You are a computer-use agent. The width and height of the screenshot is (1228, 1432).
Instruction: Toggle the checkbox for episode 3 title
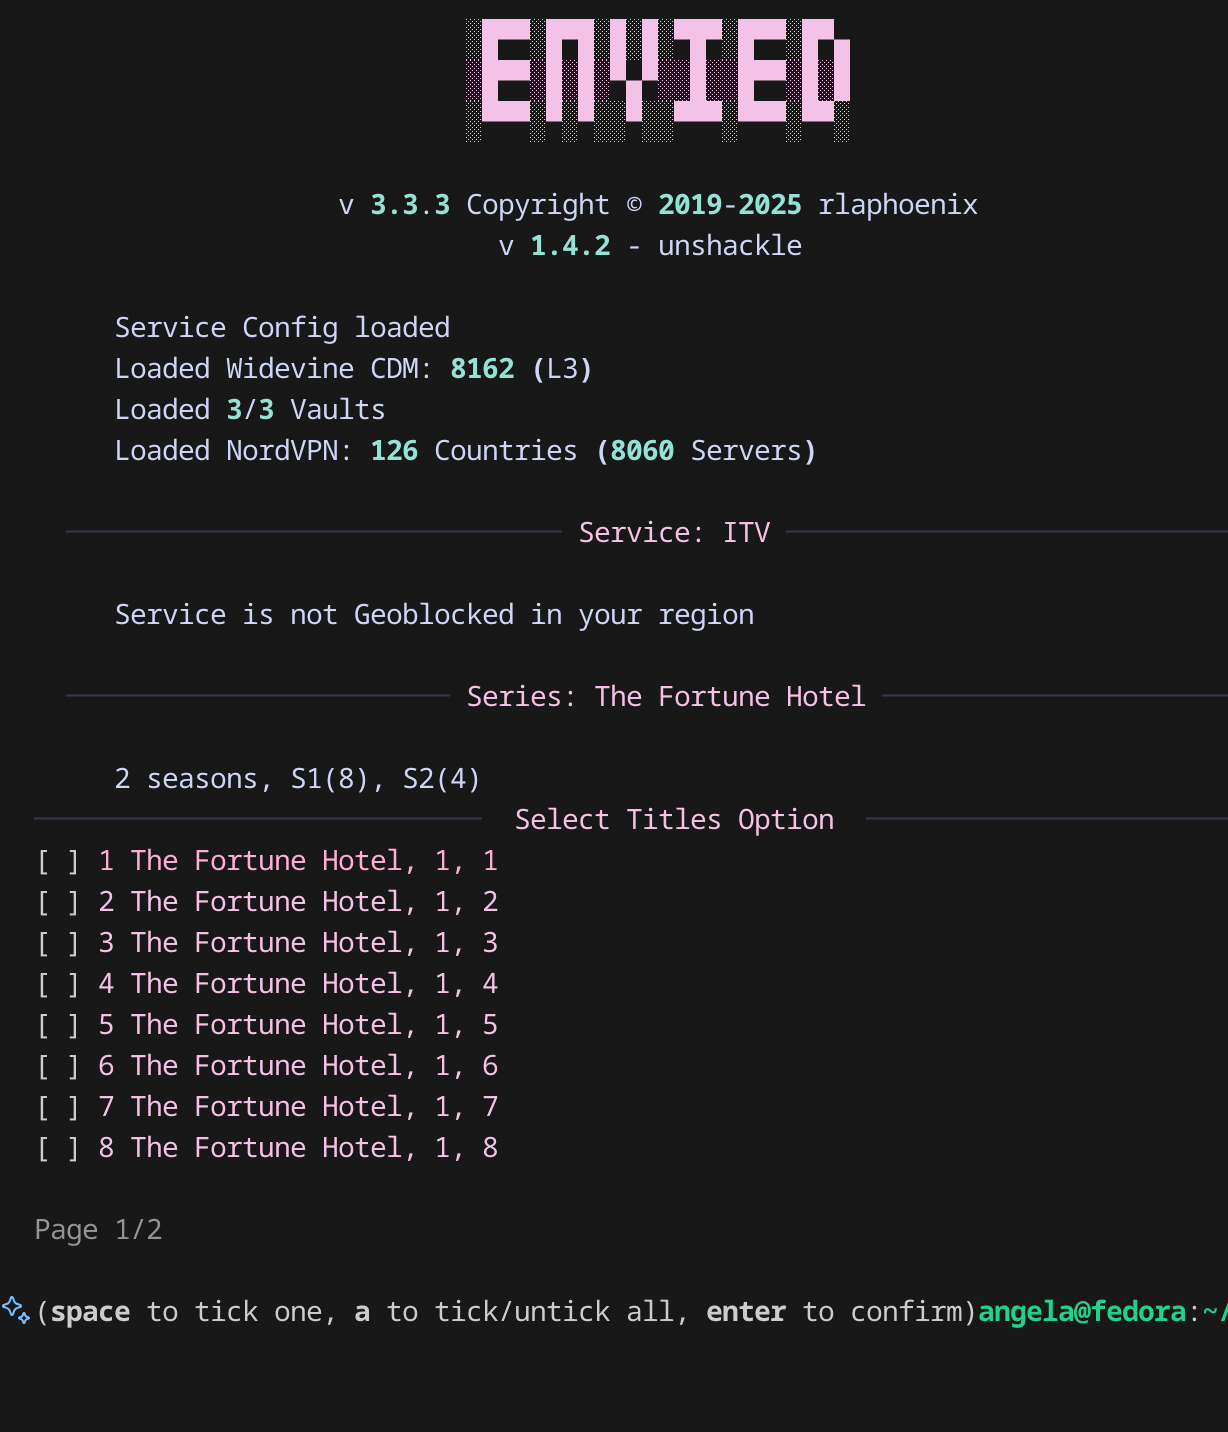point(58,944)
